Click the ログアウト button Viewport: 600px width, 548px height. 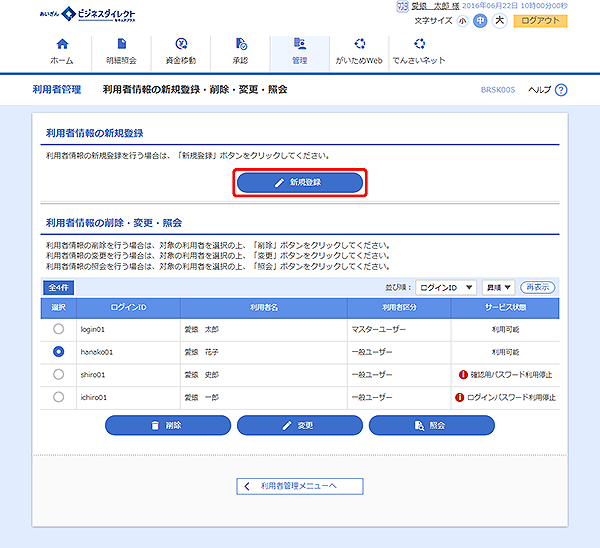pyautogui.click(x=540, y=21)
